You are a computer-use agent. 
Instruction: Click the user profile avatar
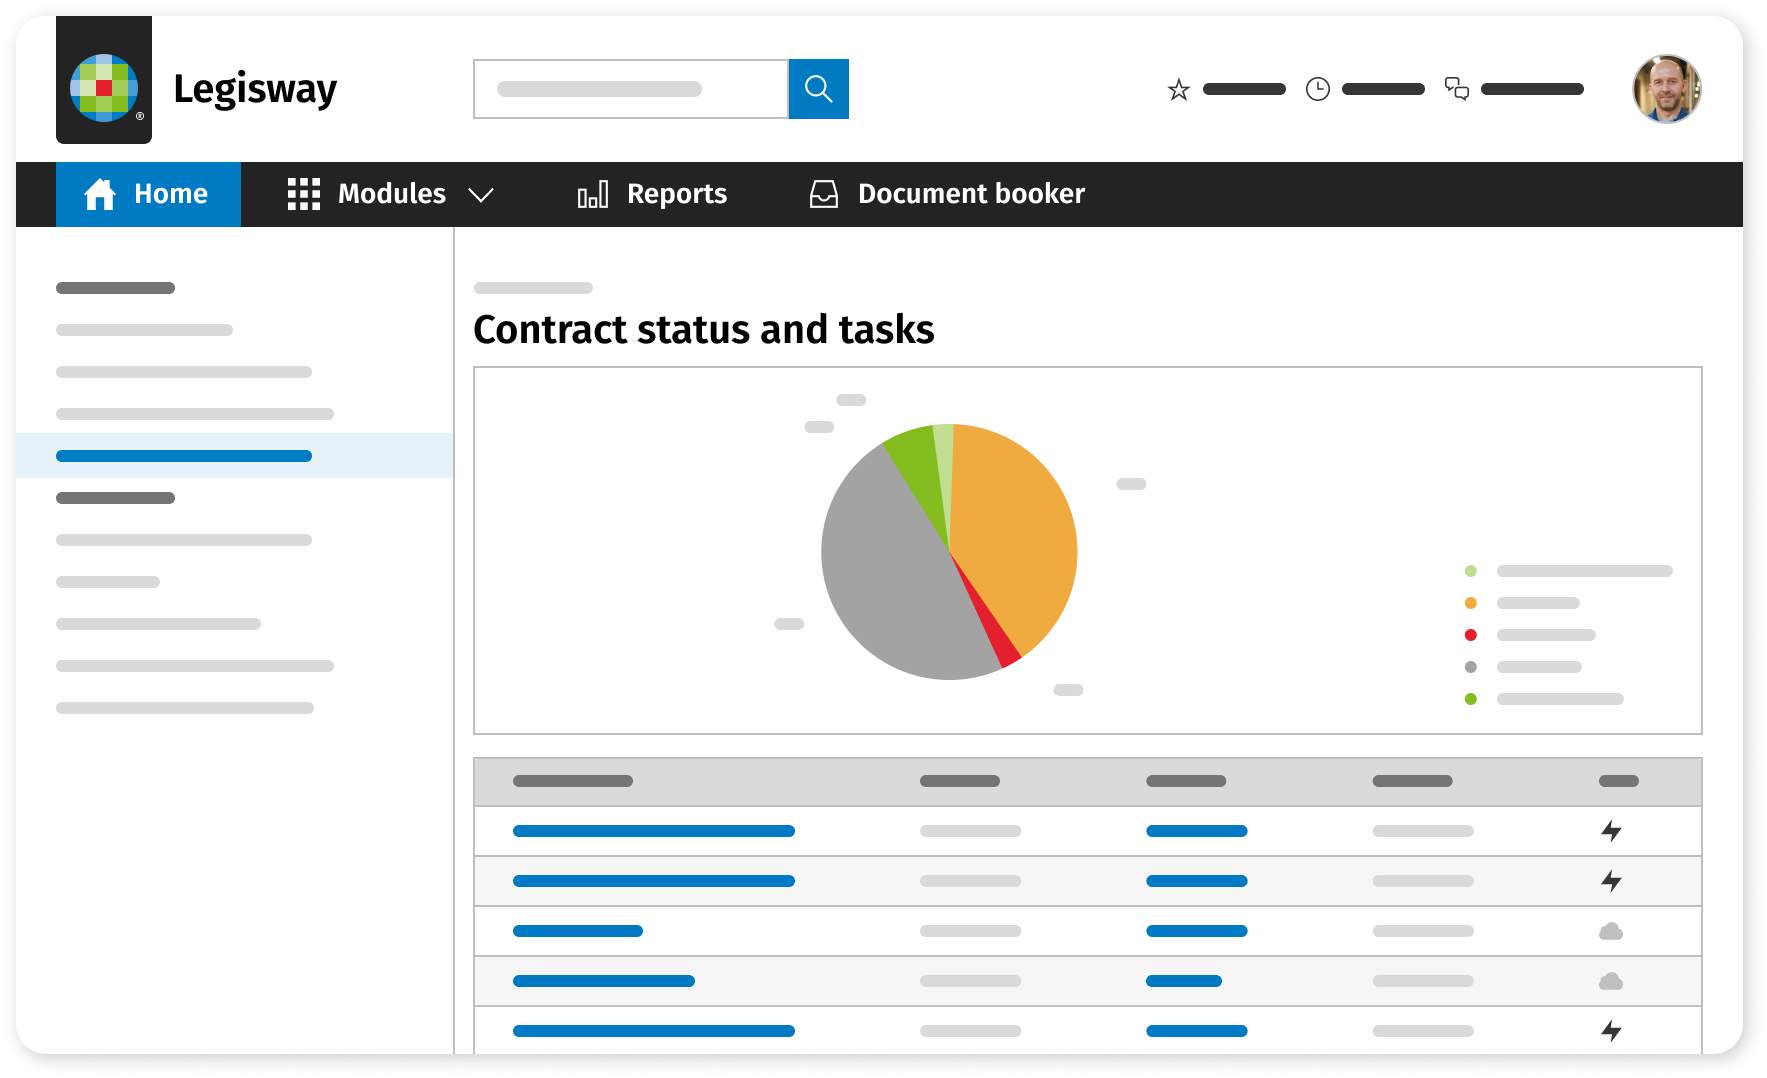coord(1666,89)
